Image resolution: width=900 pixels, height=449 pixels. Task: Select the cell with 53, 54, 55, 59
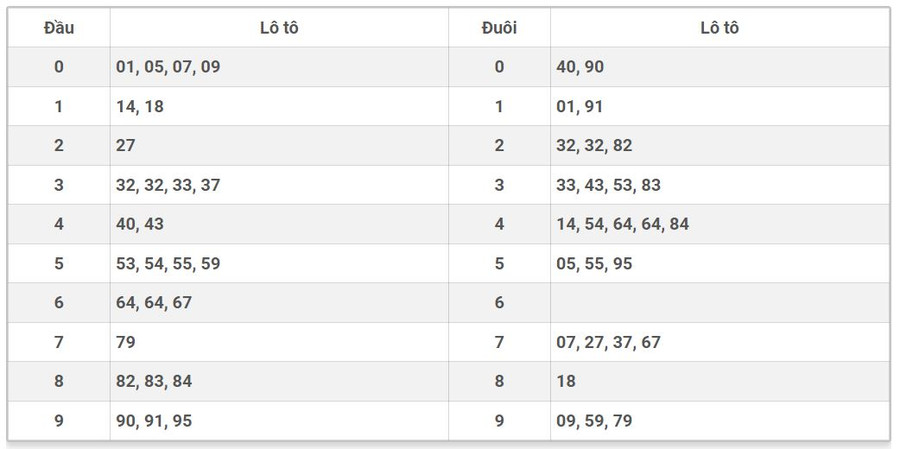tap(168, 264)
